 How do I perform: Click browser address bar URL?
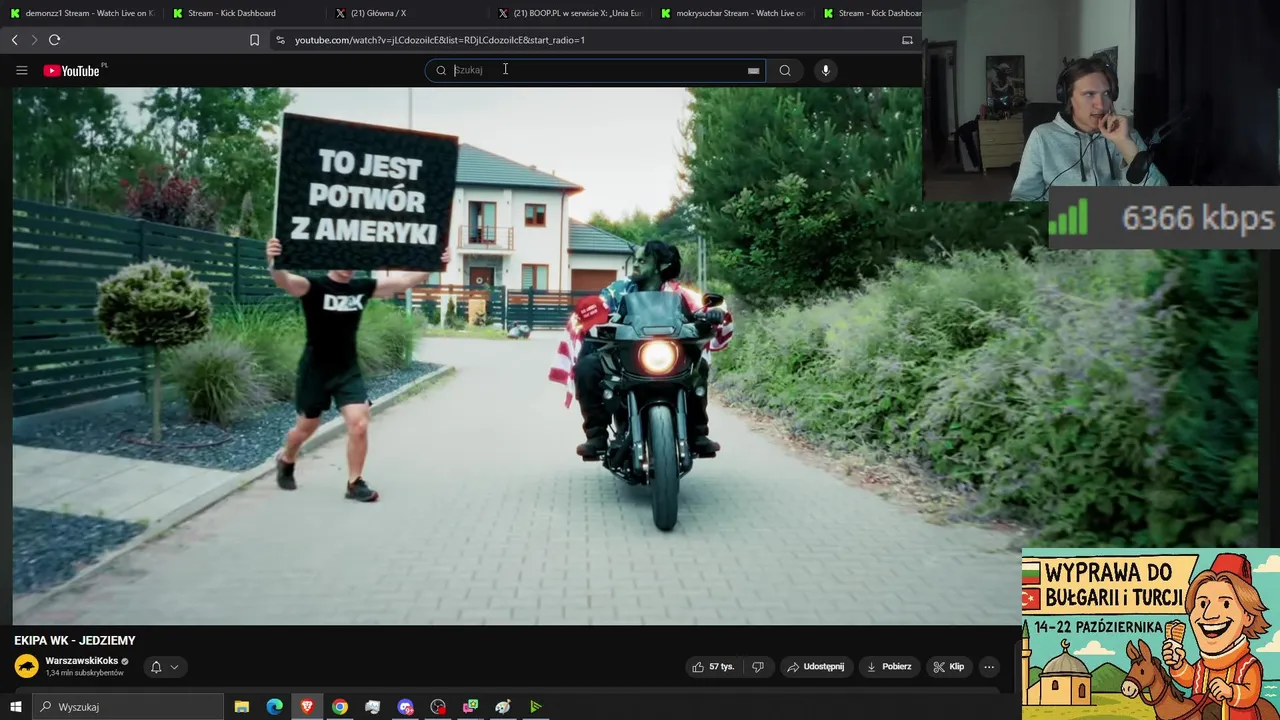coord(440,40)
